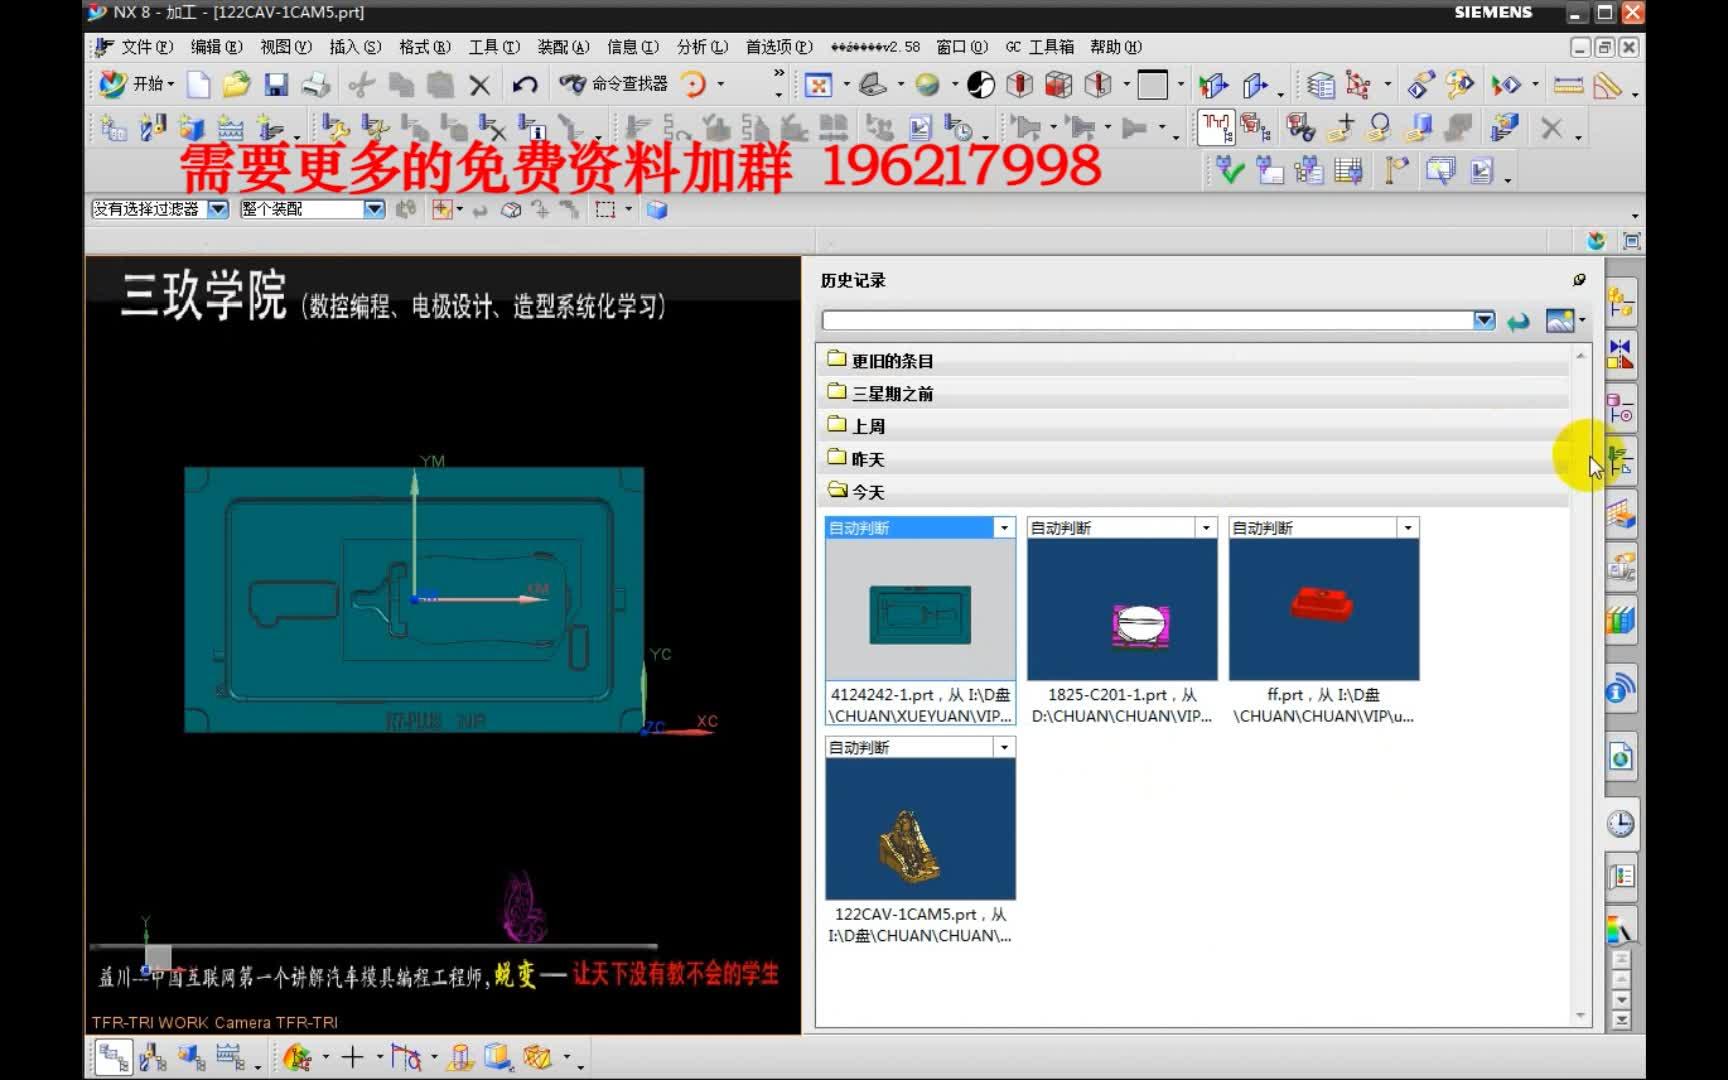Image resolution: width=1728 pixels, height=1080 pixels.
Task: Open the 工具(T) menu
Action: pyautogui.click(x=494, y=46)
